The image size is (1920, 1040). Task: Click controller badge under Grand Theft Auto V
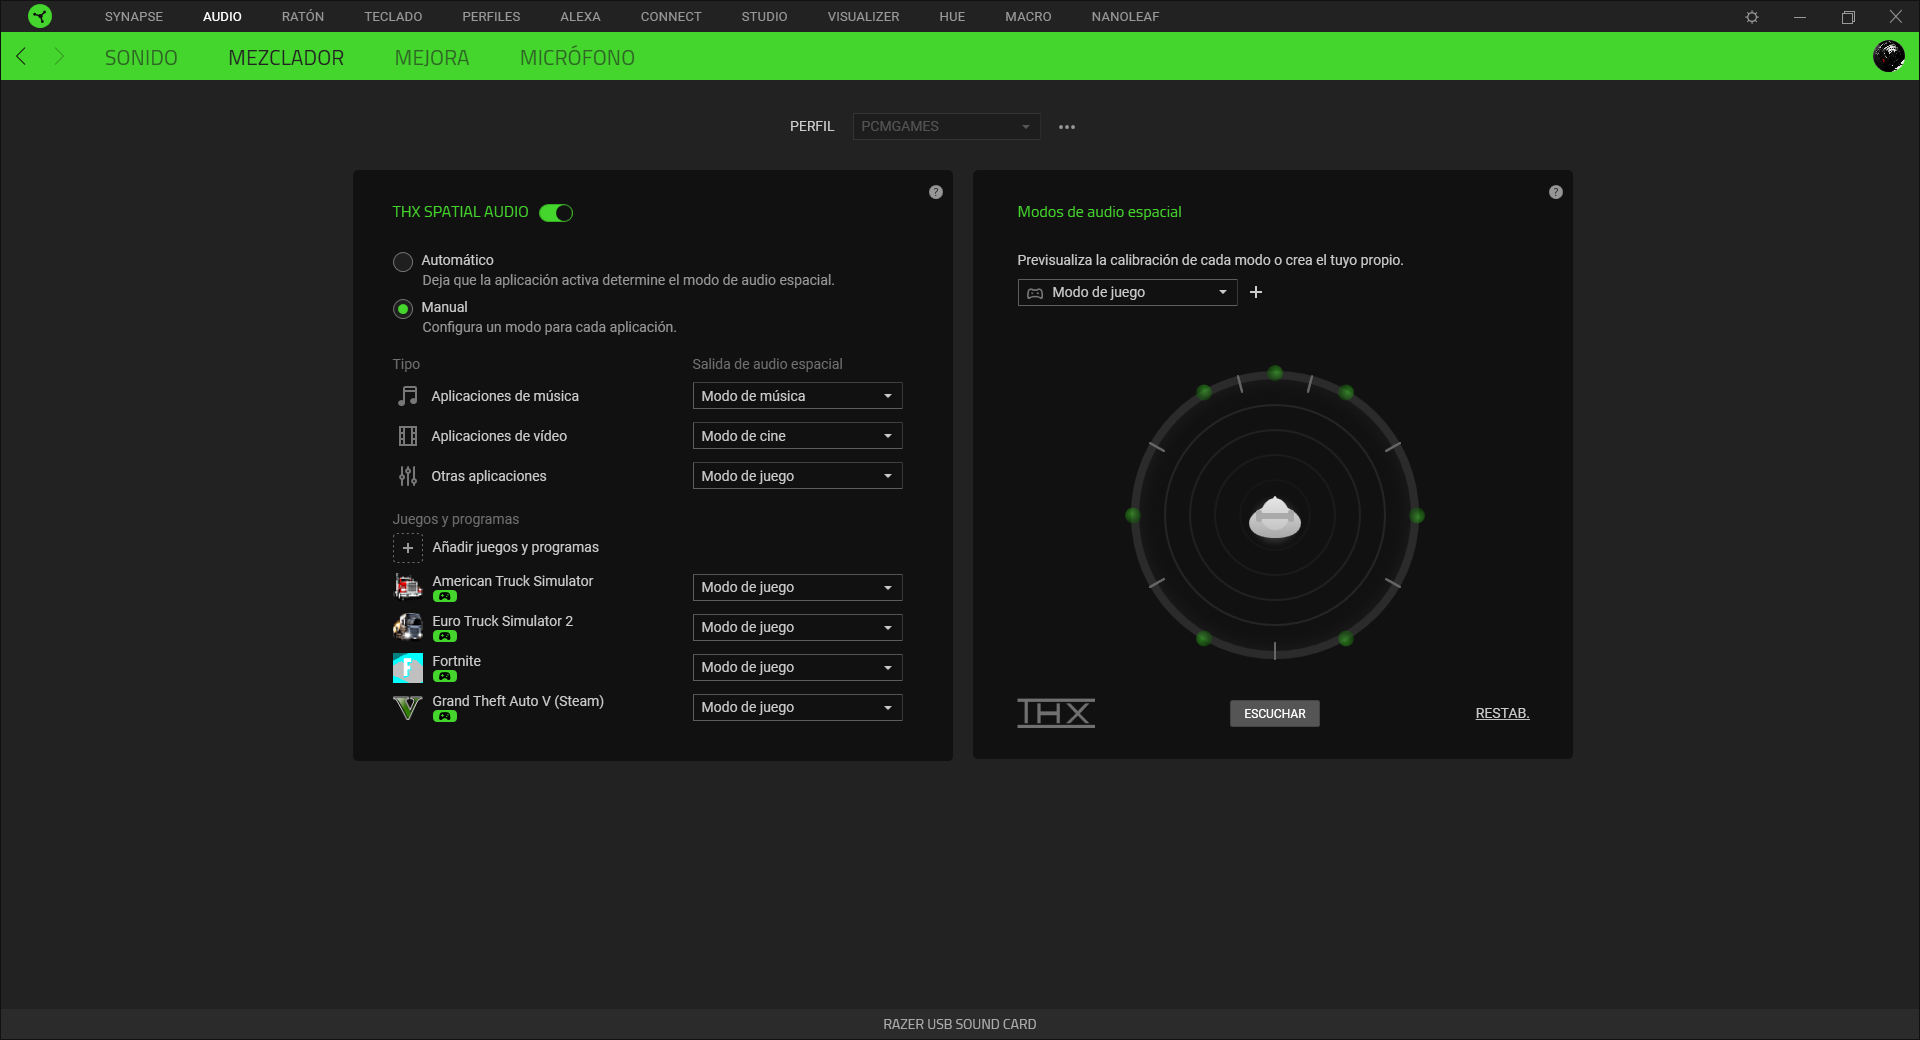(x=445, y=717)
